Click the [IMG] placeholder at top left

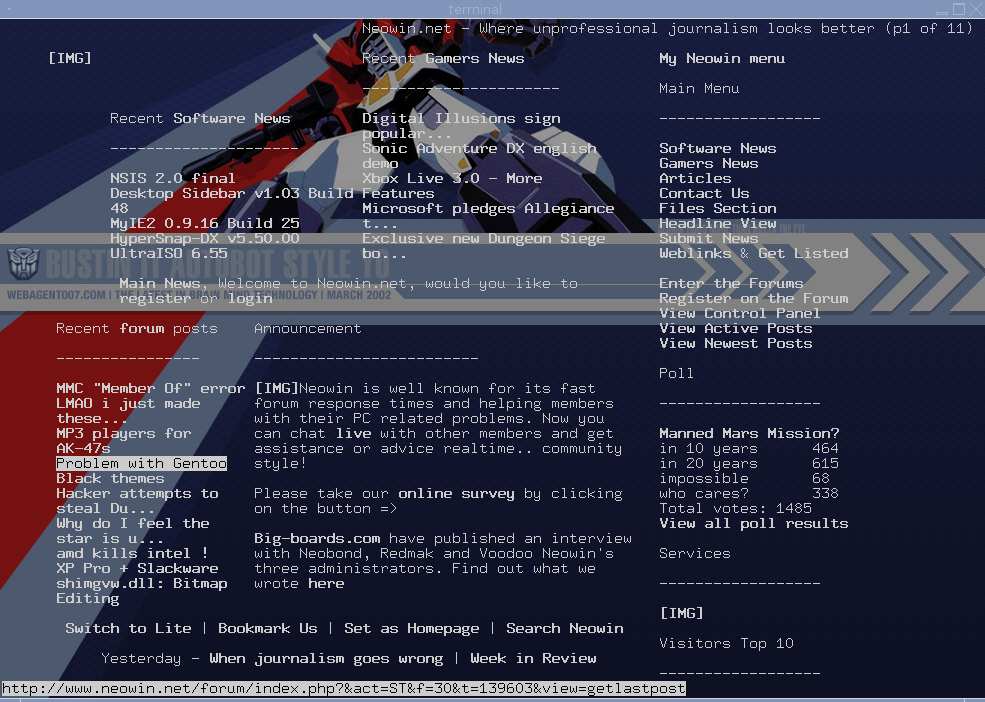click(x=70, y=58)
